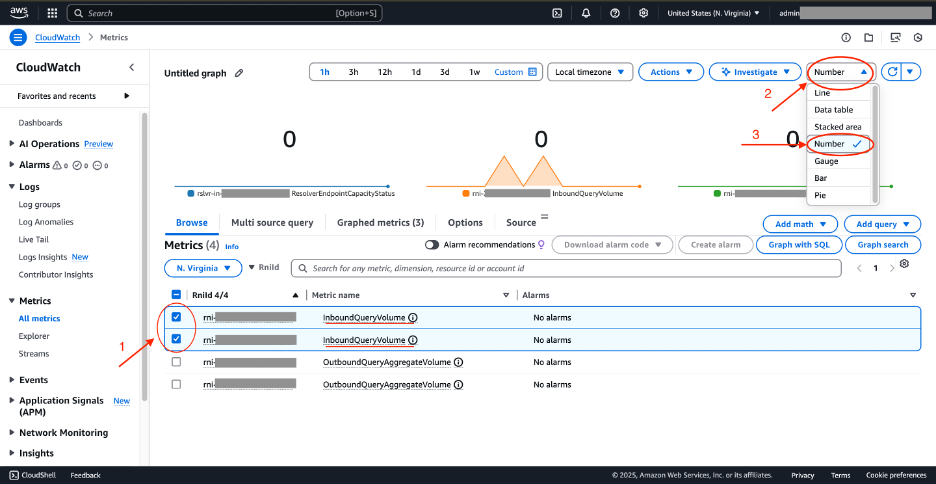
Task: Go to the next metrics page arrow
Action: 892,269
